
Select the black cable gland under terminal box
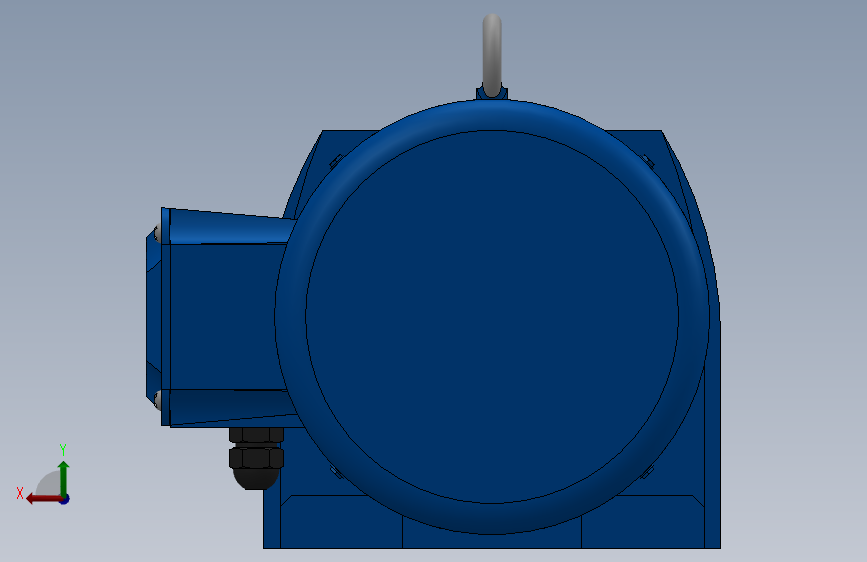coord(257,458)
